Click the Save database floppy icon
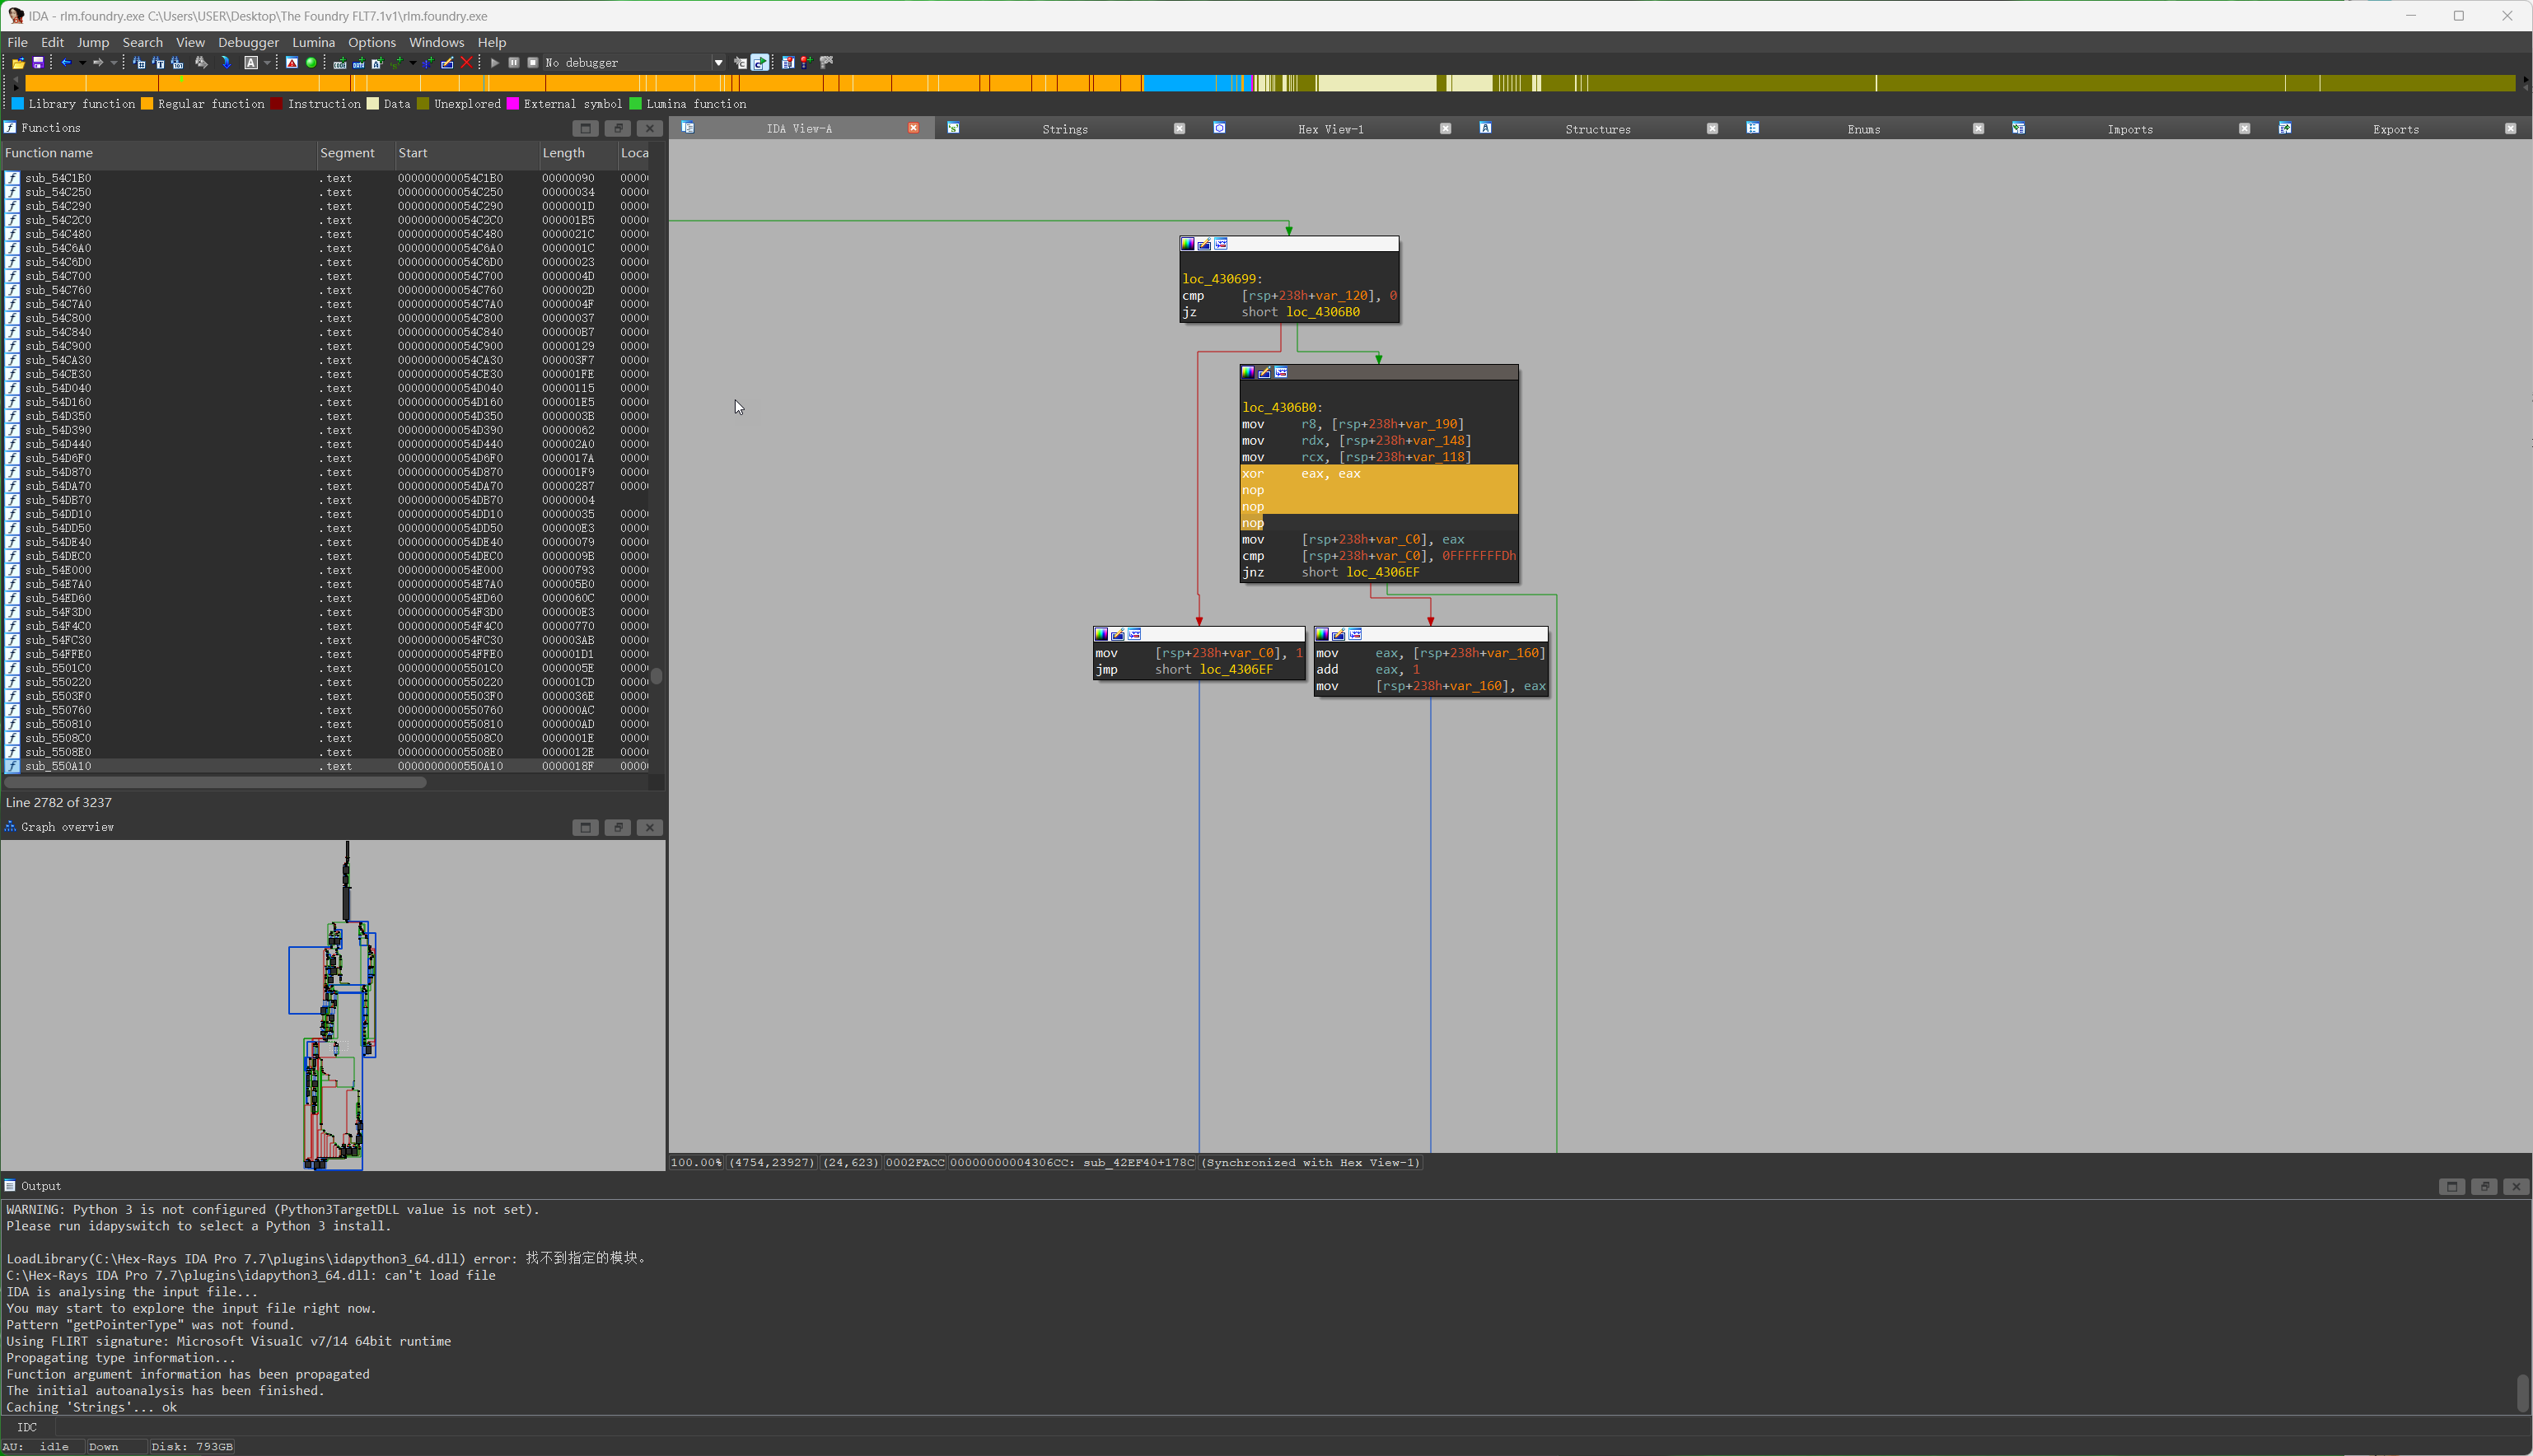This screenshot has height=1456, width=2533. (38, 63)
